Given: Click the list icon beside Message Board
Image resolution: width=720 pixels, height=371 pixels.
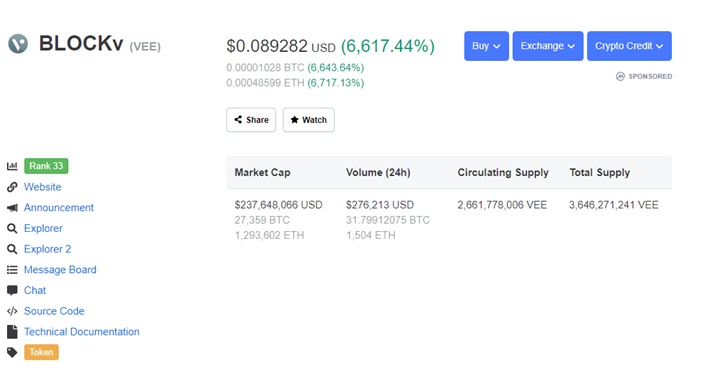Looking at the screenshot, I should (x=12, y=270).
